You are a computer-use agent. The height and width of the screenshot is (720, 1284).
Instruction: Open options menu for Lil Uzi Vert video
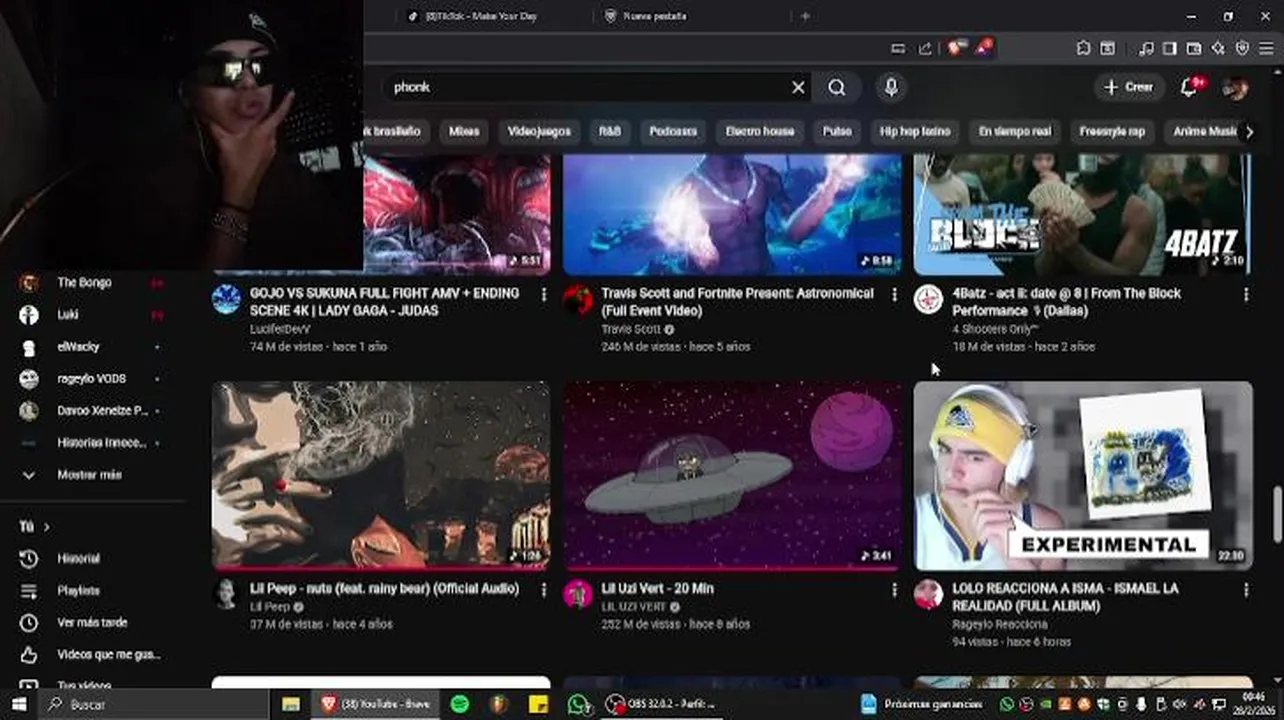[x=895, y=590]
